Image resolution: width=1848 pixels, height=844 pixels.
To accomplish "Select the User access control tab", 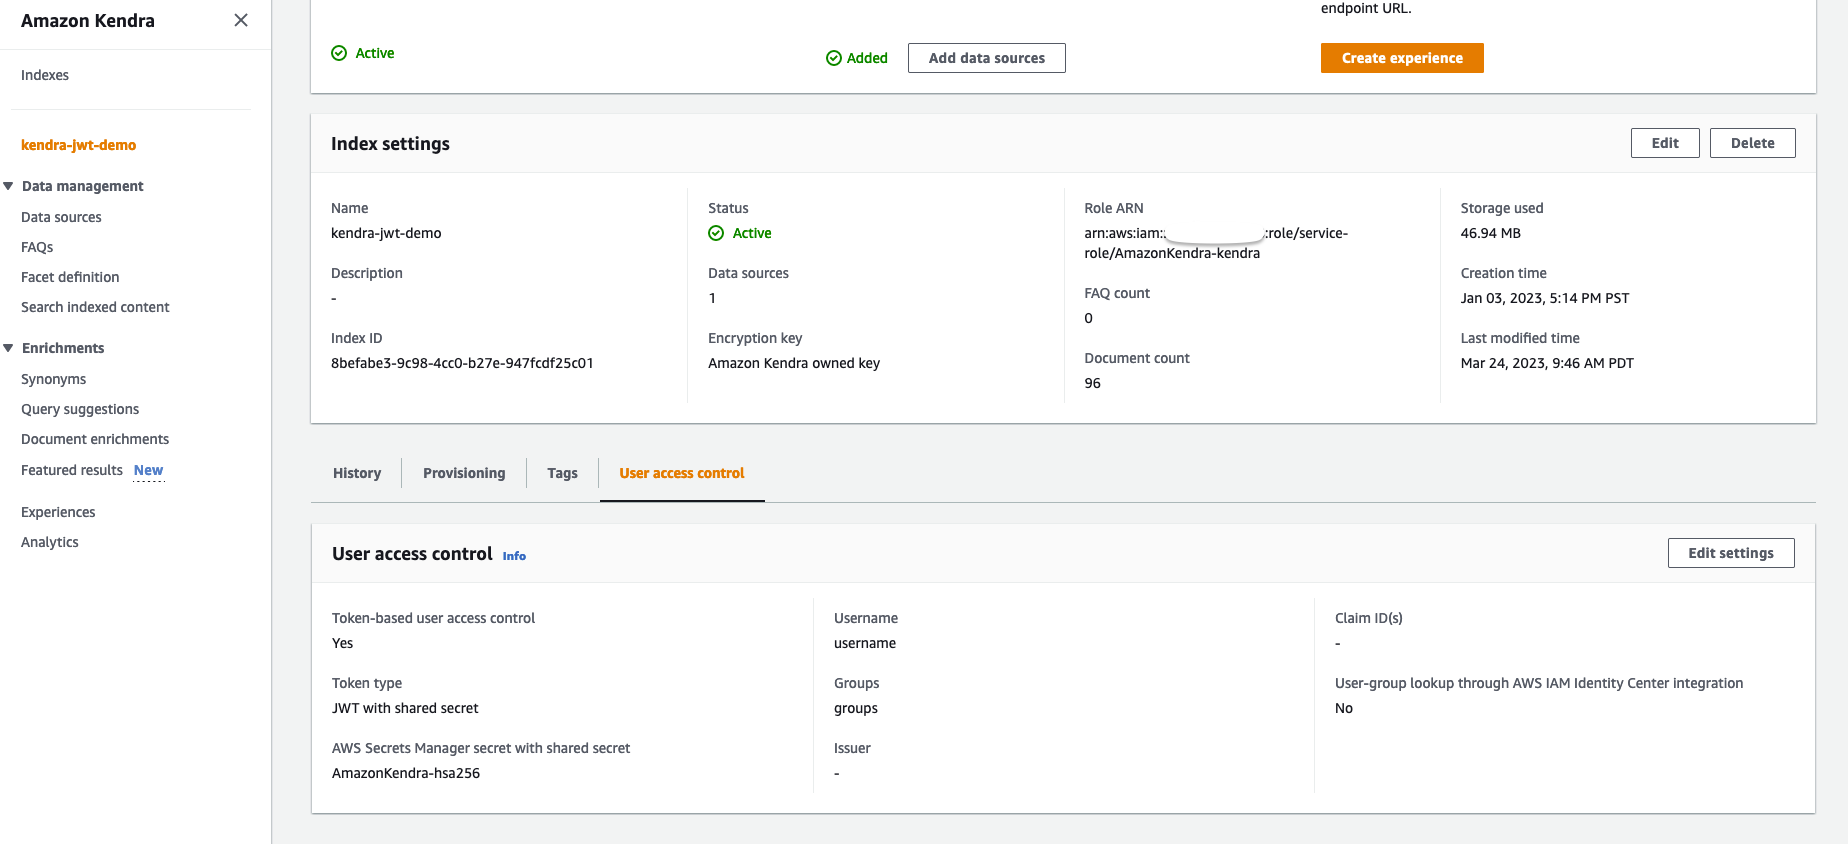I will (682, 473).
